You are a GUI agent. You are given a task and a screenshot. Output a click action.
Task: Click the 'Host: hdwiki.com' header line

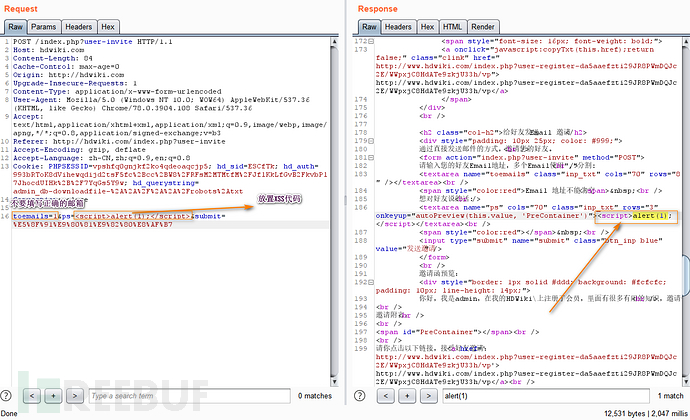tap(48, 50)
